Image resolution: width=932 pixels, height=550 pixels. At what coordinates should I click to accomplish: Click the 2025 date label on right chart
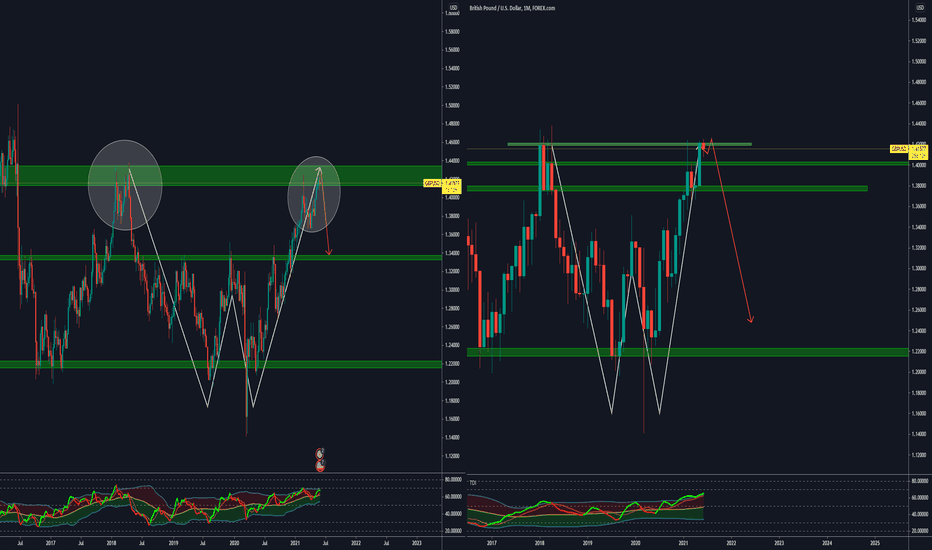(x=874, y=543)
